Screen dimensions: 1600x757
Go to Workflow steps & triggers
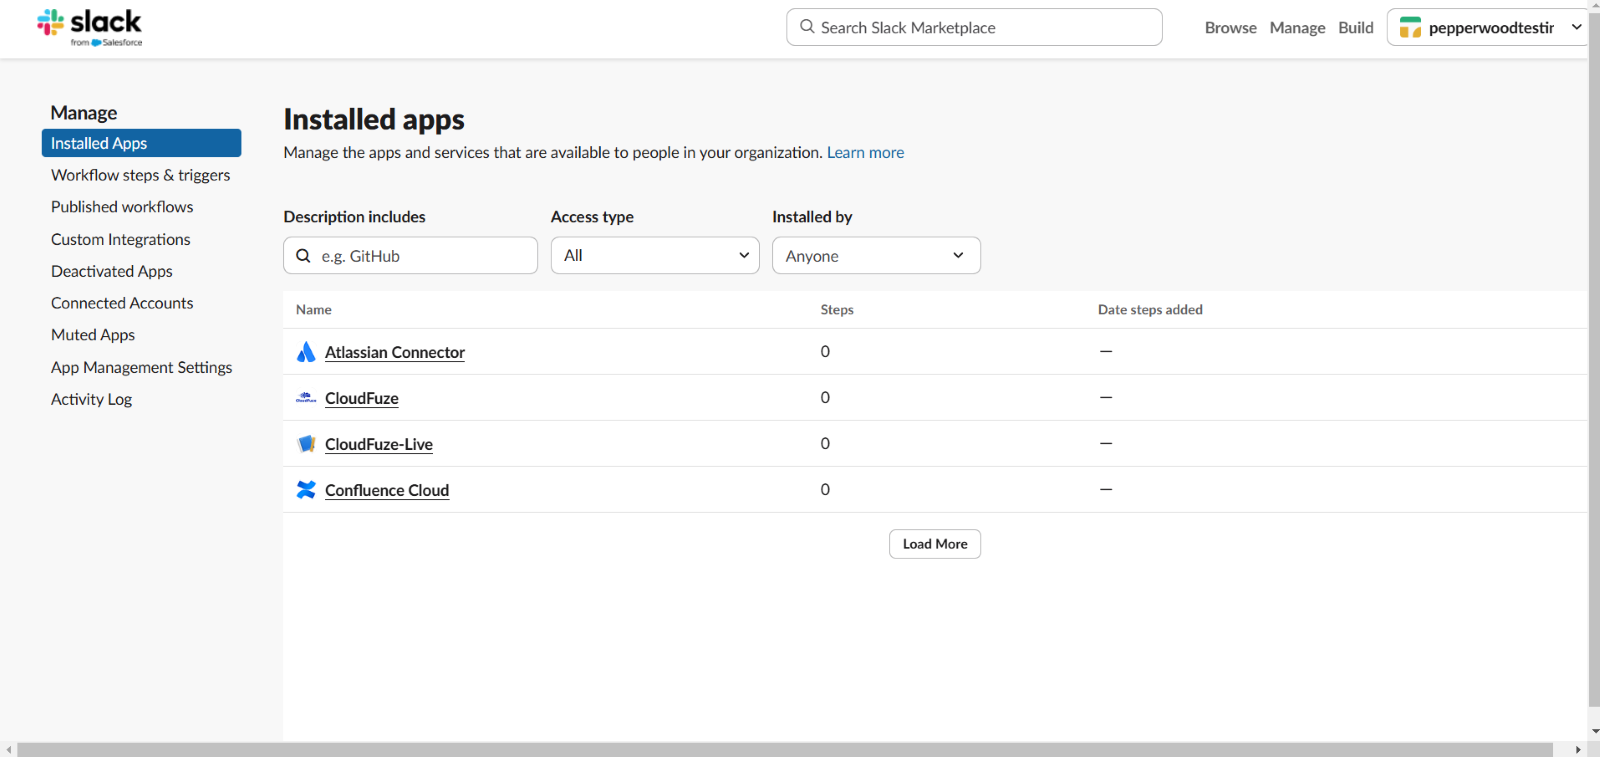point(140,175)
